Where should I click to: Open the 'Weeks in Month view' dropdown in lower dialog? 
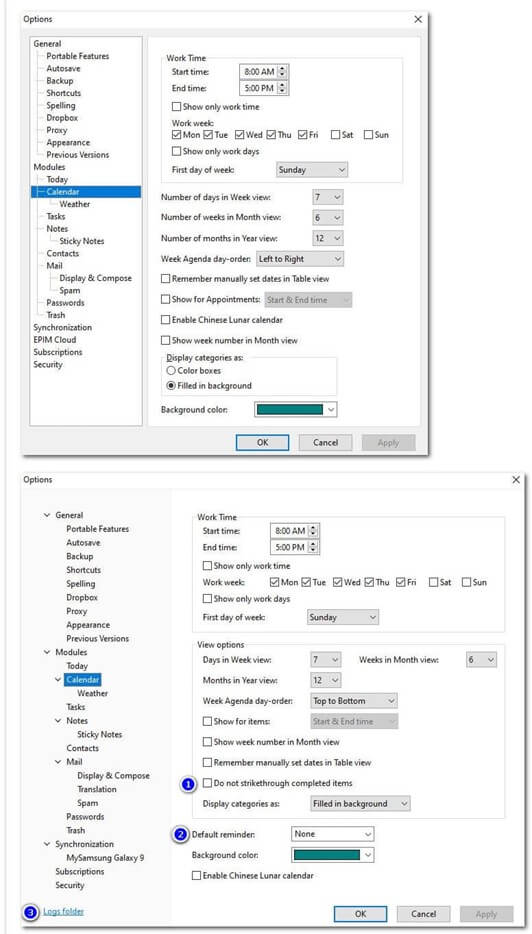481,660
